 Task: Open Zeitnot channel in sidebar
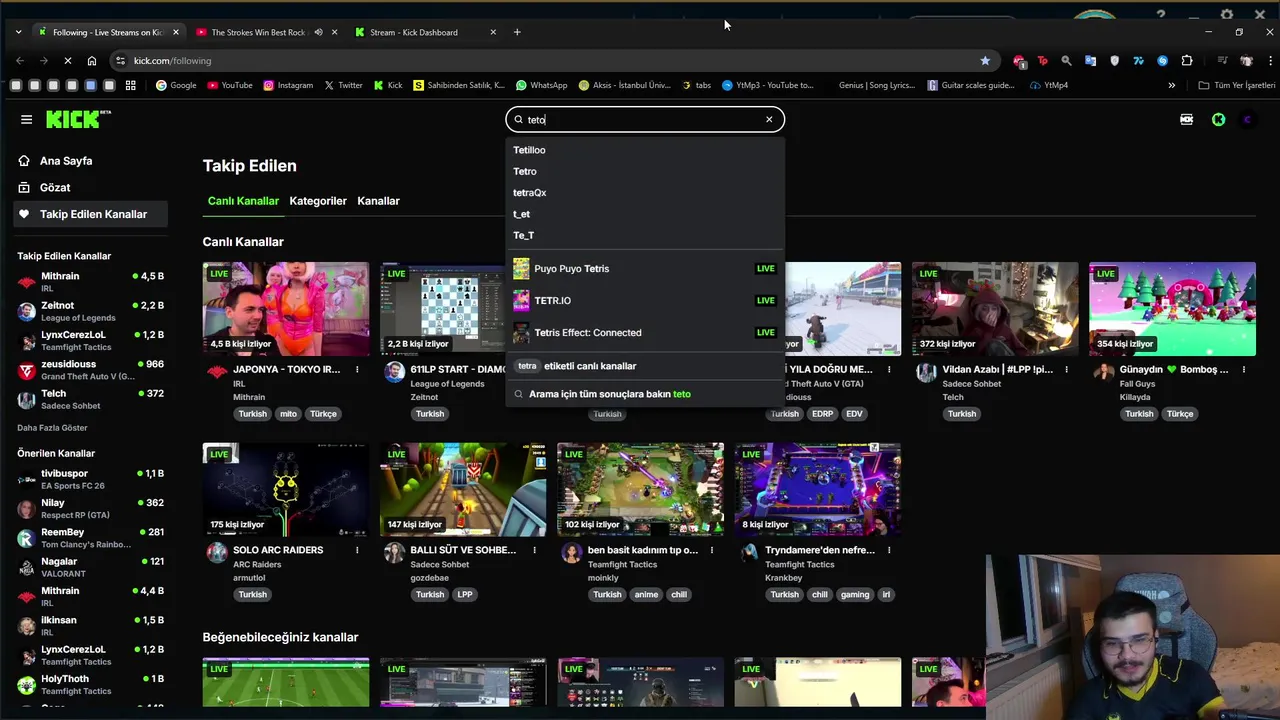(91, 311)
